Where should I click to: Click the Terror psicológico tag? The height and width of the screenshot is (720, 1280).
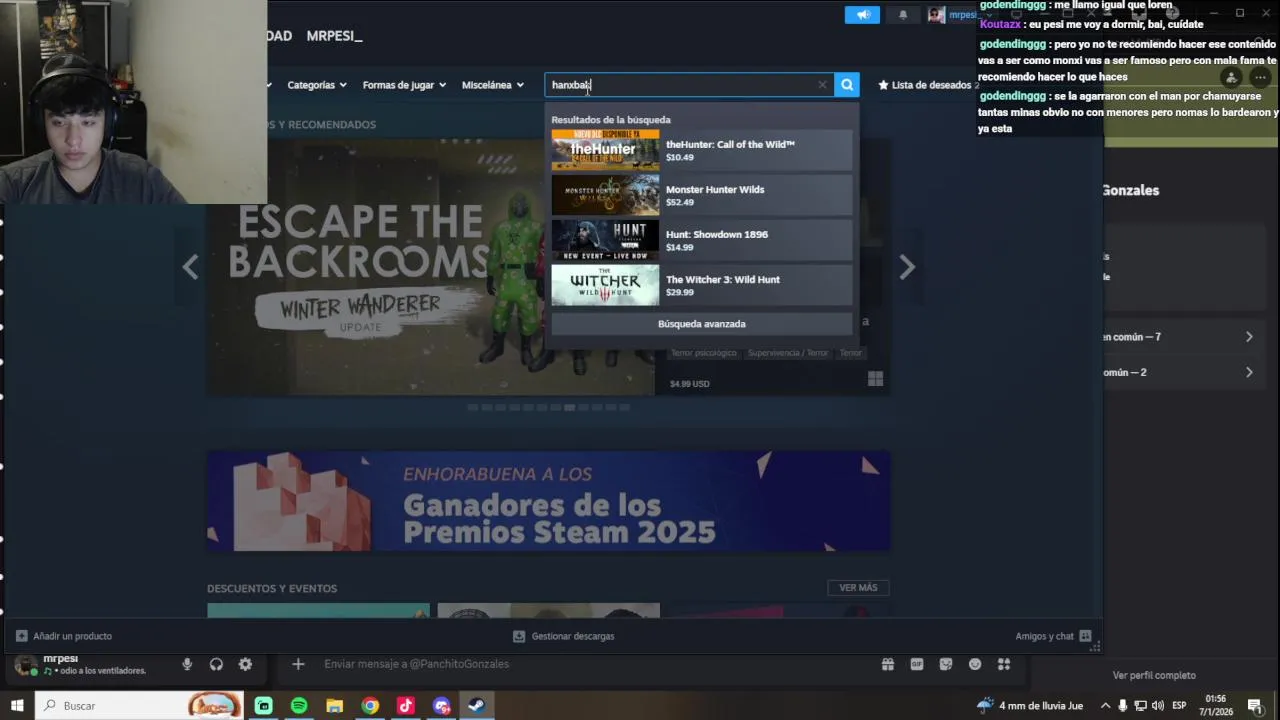click(x=704, y=353)
